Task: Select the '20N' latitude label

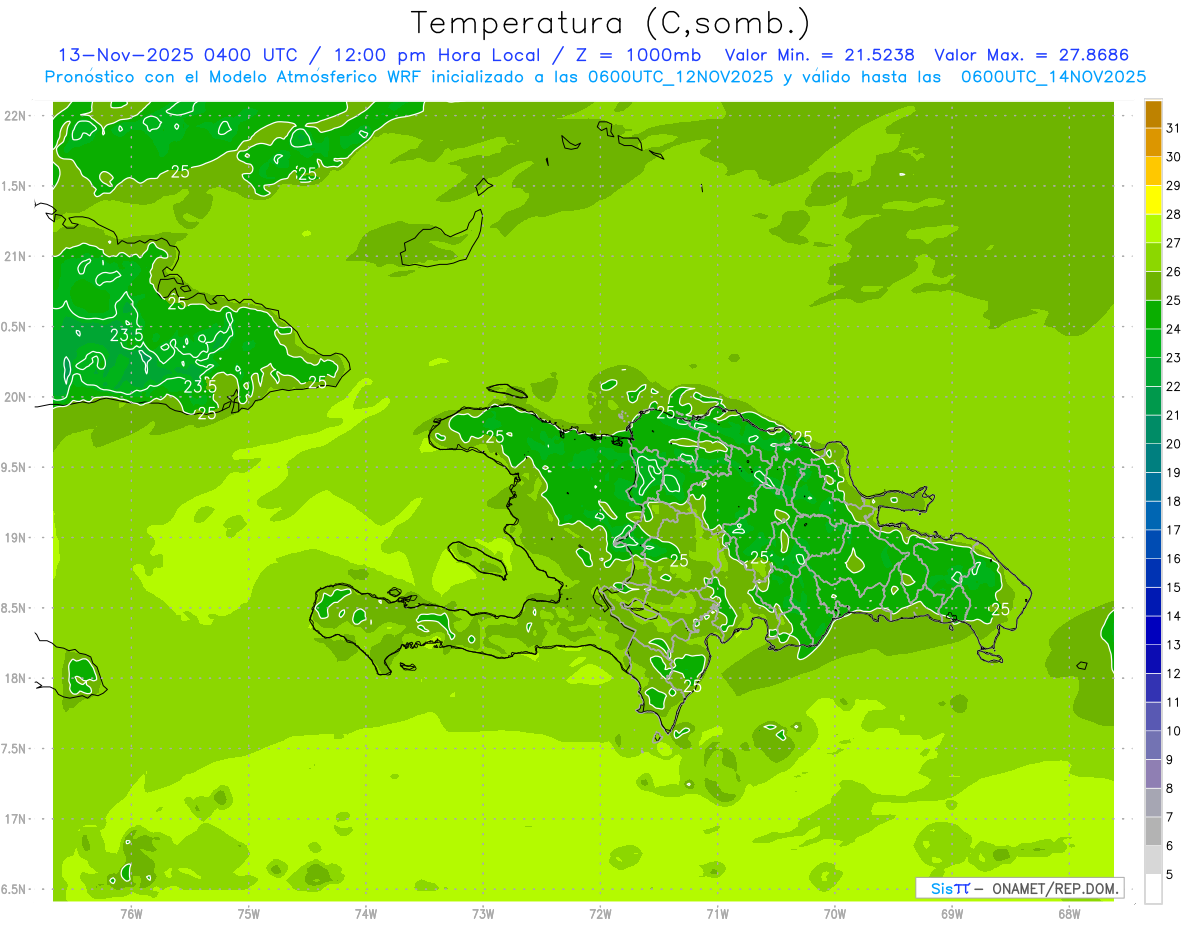Action: click(14, 397)
